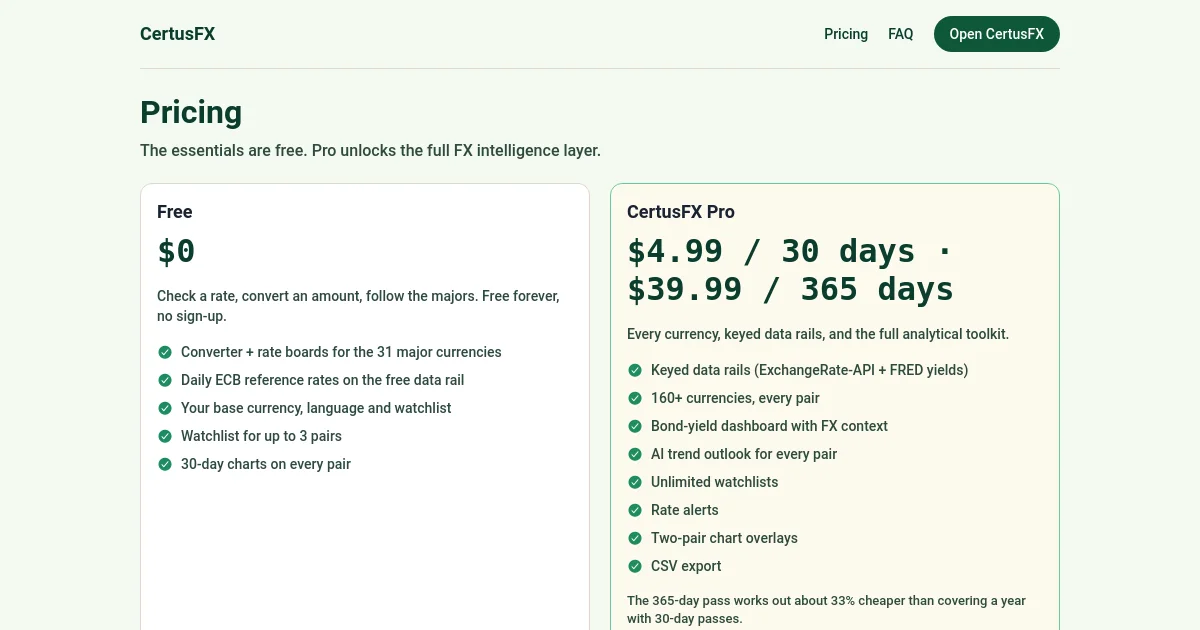Click checkmark icon beside Your base currency
The width and height of the screenshot is (1200, 630).
165,408
